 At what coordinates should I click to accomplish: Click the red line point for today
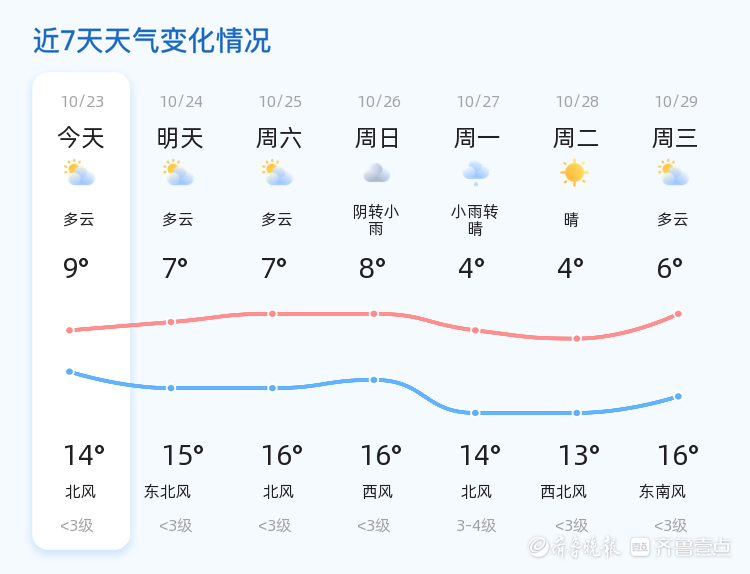click(x=70, y=330)
